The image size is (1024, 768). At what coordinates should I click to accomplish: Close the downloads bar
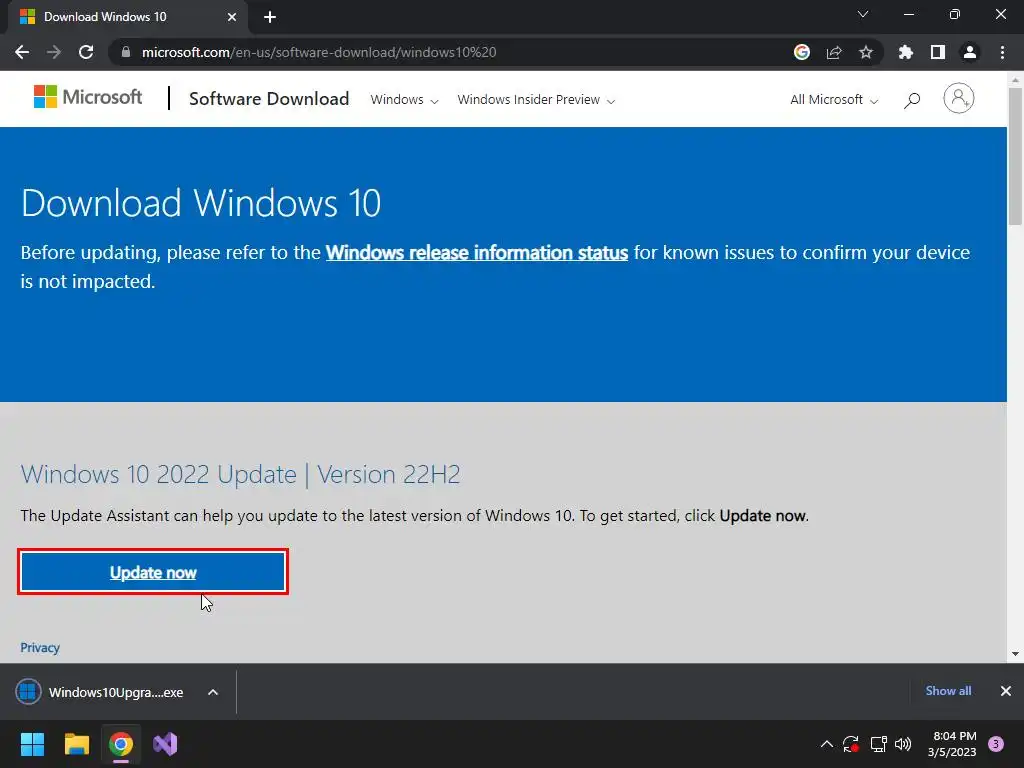(1006, 691)
